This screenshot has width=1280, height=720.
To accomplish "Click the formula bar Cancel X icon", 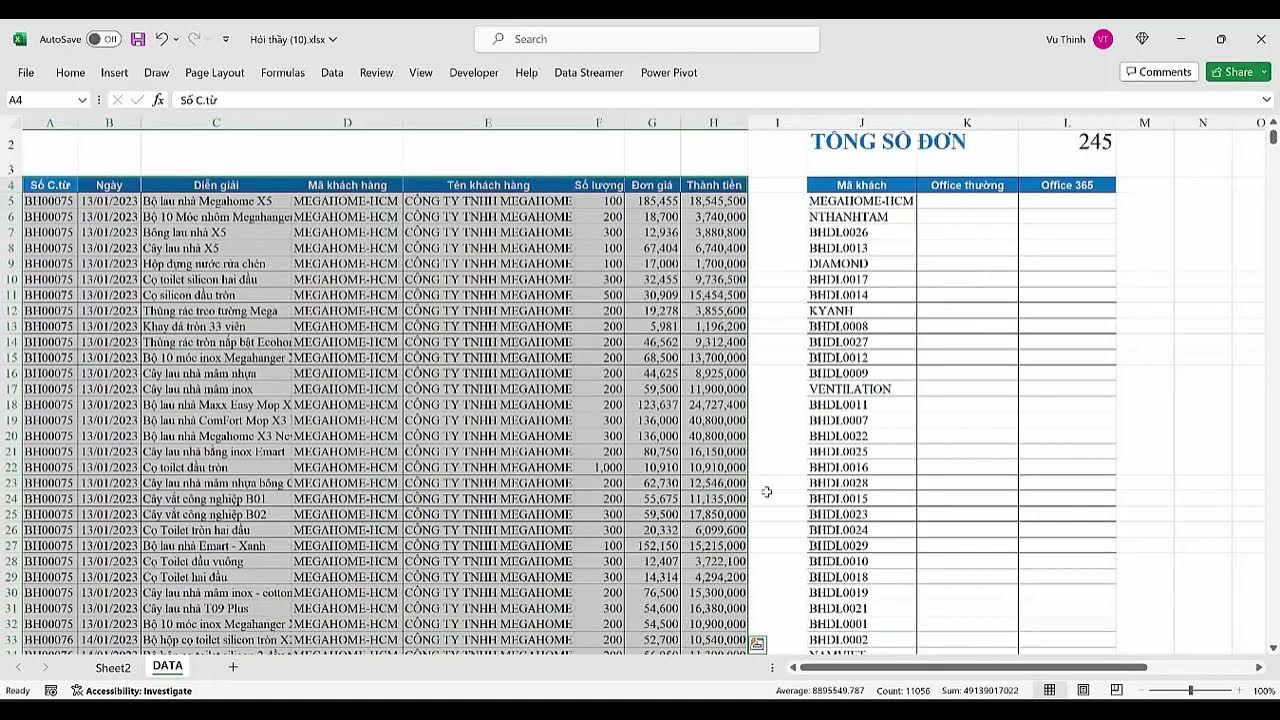I will coord(117,100).
